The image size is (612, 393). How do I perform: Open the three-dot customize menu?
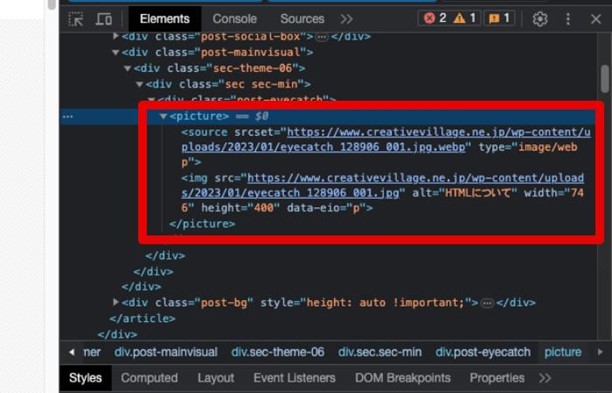[x=568, y=19]
